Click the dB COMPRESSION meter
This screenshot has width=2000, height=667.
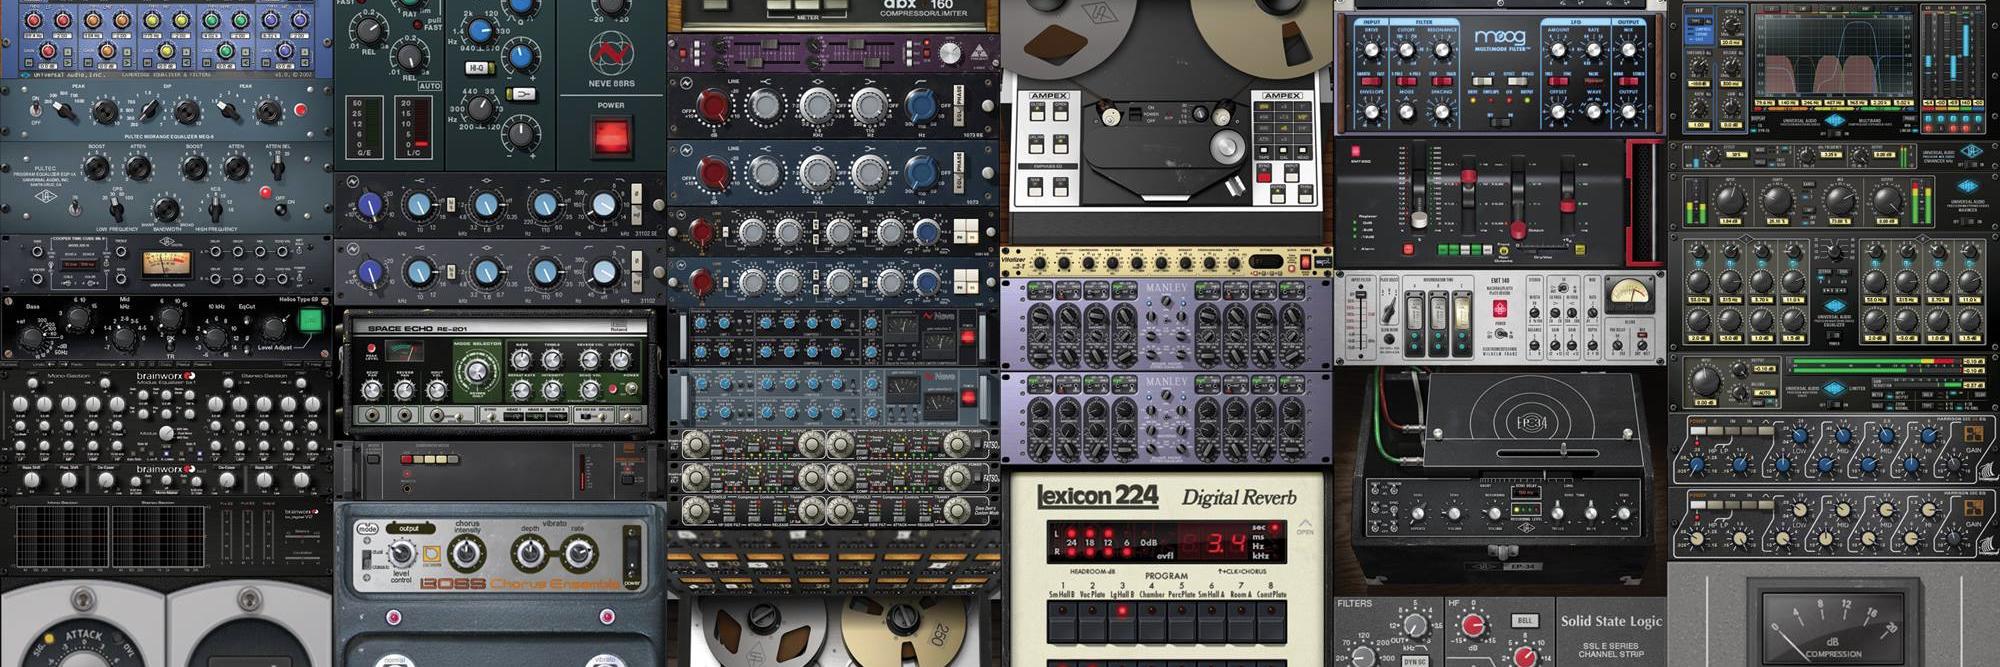(x=1832, y=628)
